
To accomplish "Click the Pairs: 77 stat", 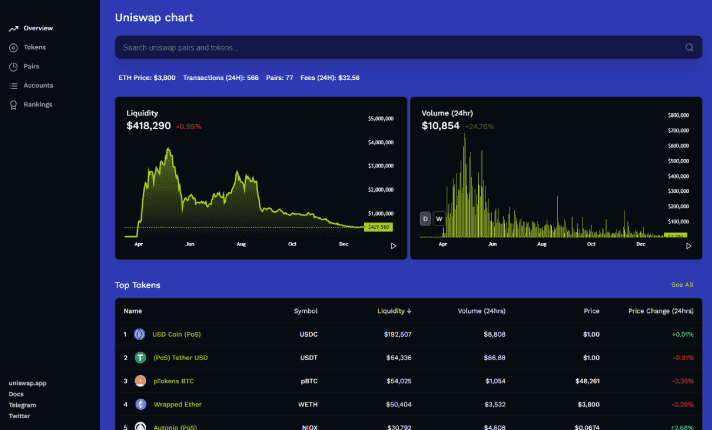I will tap(279, 78).
